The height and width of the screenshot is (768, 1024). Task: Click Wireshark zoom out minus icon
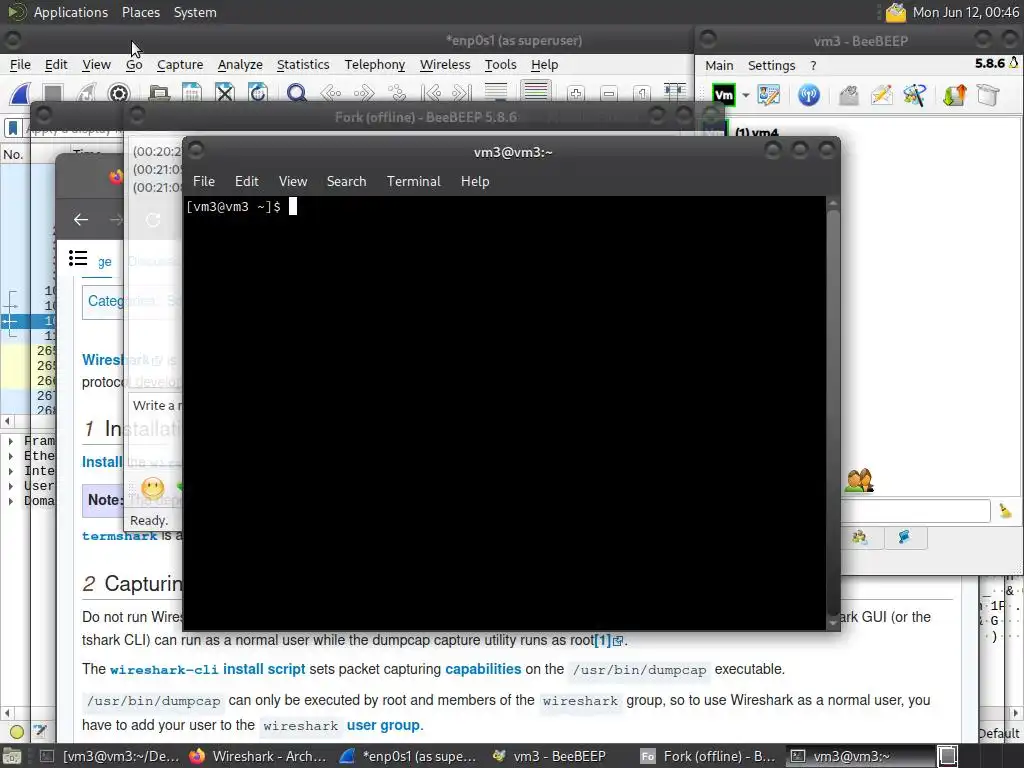point(609,94)
